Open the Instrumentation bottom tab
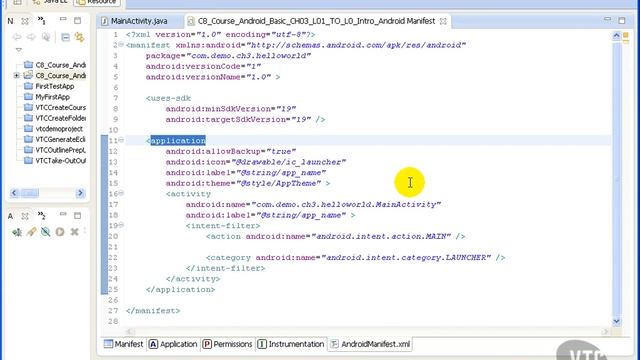This screenshot has height=360, width=640. (x=291, y=344)
